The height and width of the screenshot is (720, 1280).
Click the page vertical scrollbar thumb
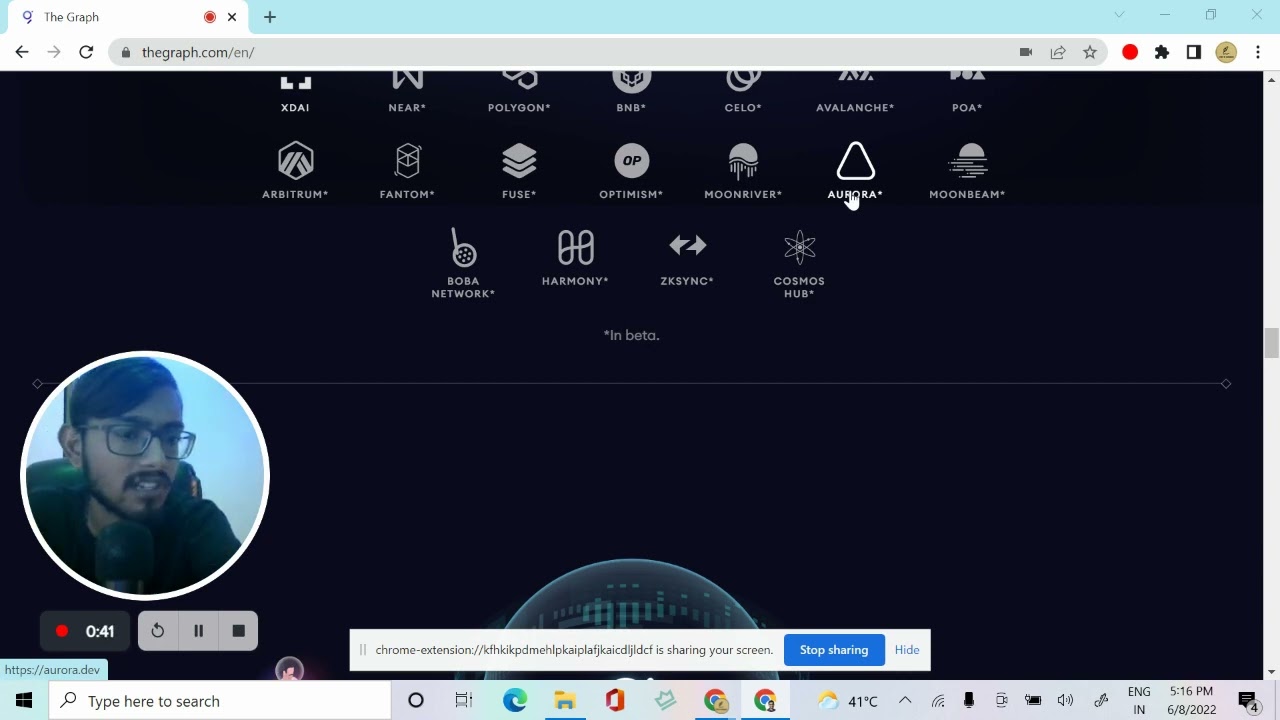pyautogui.click(x=1272, y=342)
